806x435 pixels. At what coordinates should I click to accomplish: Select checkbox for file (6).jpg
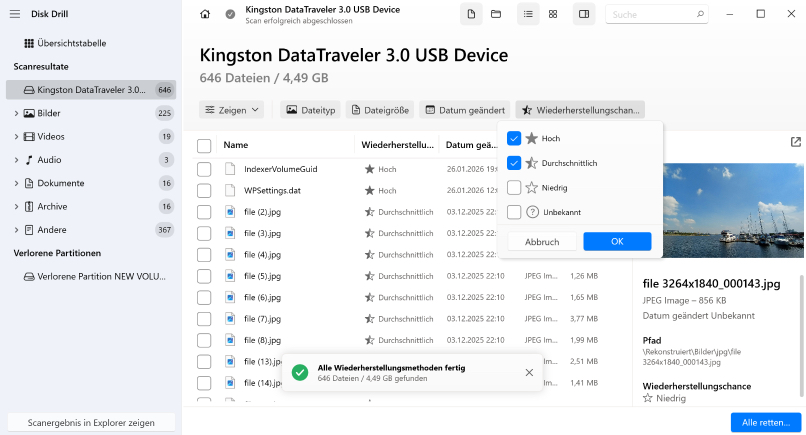(x=204, y=298)
